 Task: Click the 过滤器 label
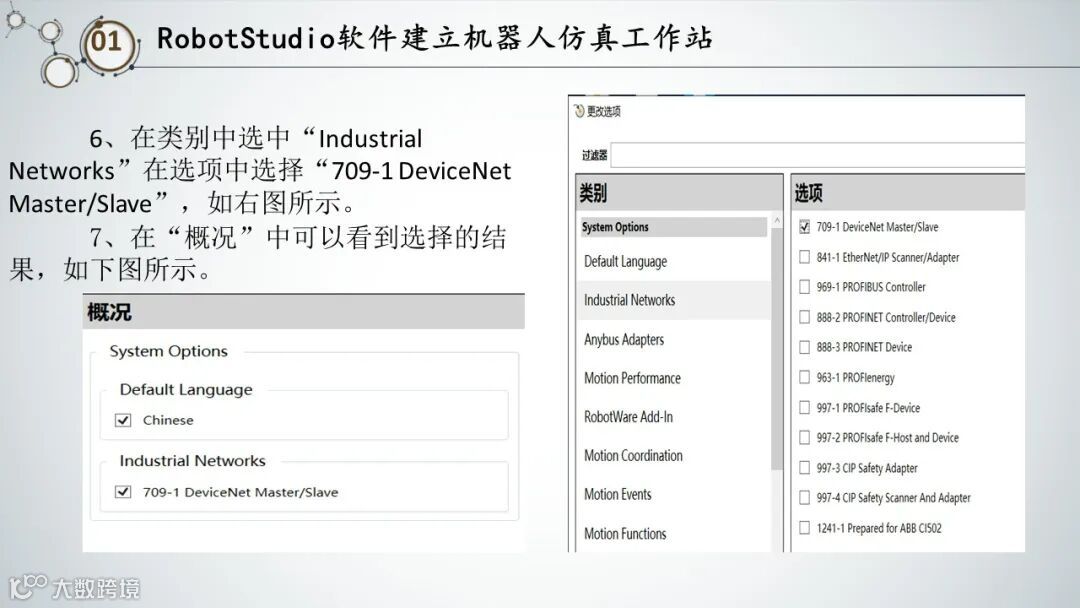coord(594,156)
